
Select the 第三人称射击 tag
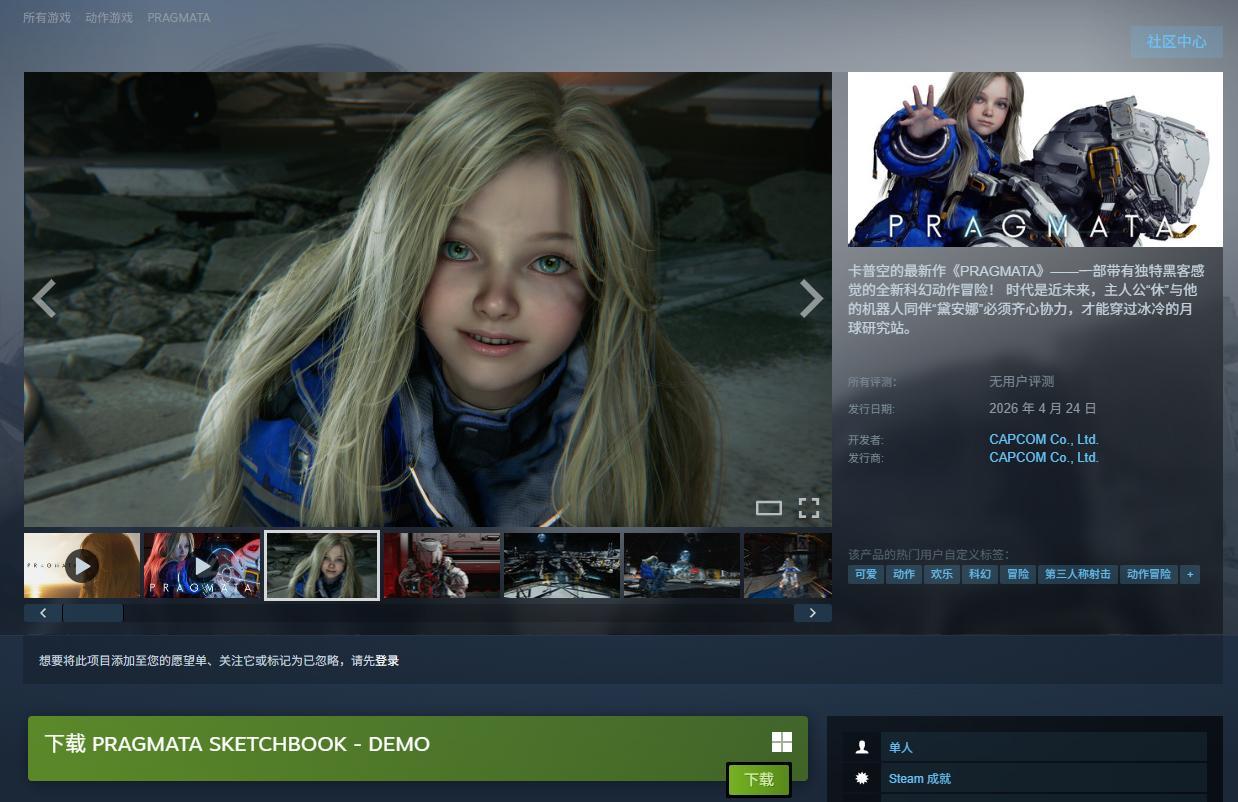[x=1078, y=574]
